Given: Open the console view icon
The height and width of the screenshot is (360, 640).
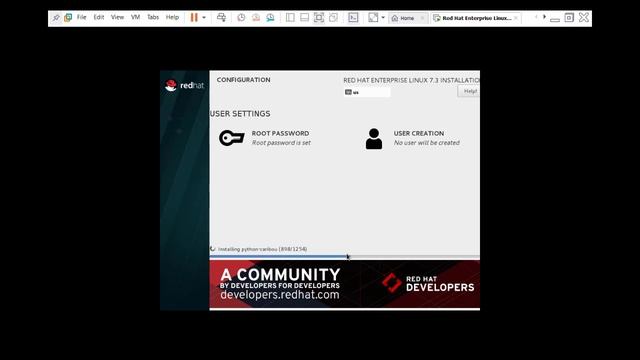Looking at the screenshot, I should click(353, 18).
